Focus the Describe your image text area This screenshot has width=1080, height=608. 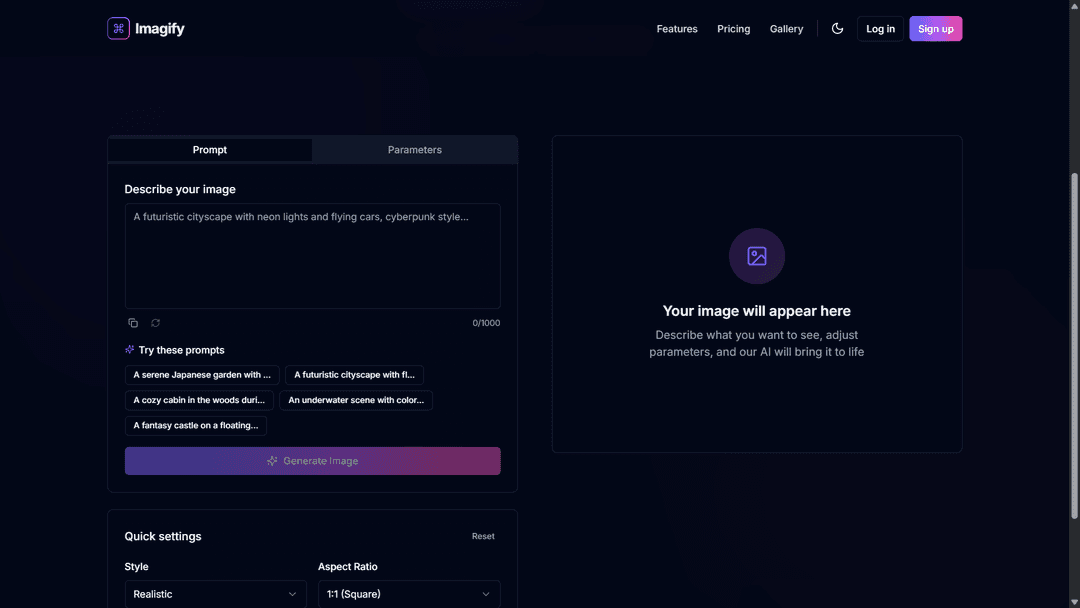tap(313, 256)
